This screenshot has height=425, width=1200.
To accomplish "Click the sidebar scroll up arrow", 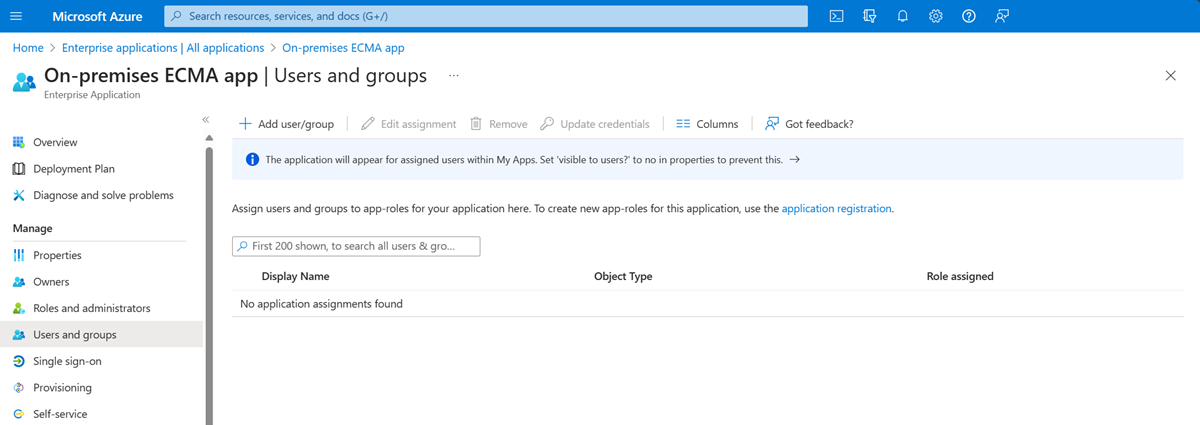I will point(209,137).
